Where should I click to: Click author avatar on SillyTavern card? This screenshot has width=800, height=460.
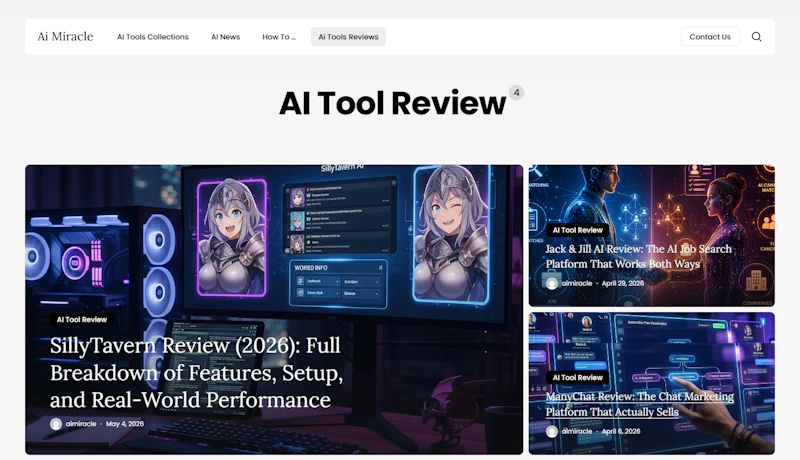click(x=56, y=424)
